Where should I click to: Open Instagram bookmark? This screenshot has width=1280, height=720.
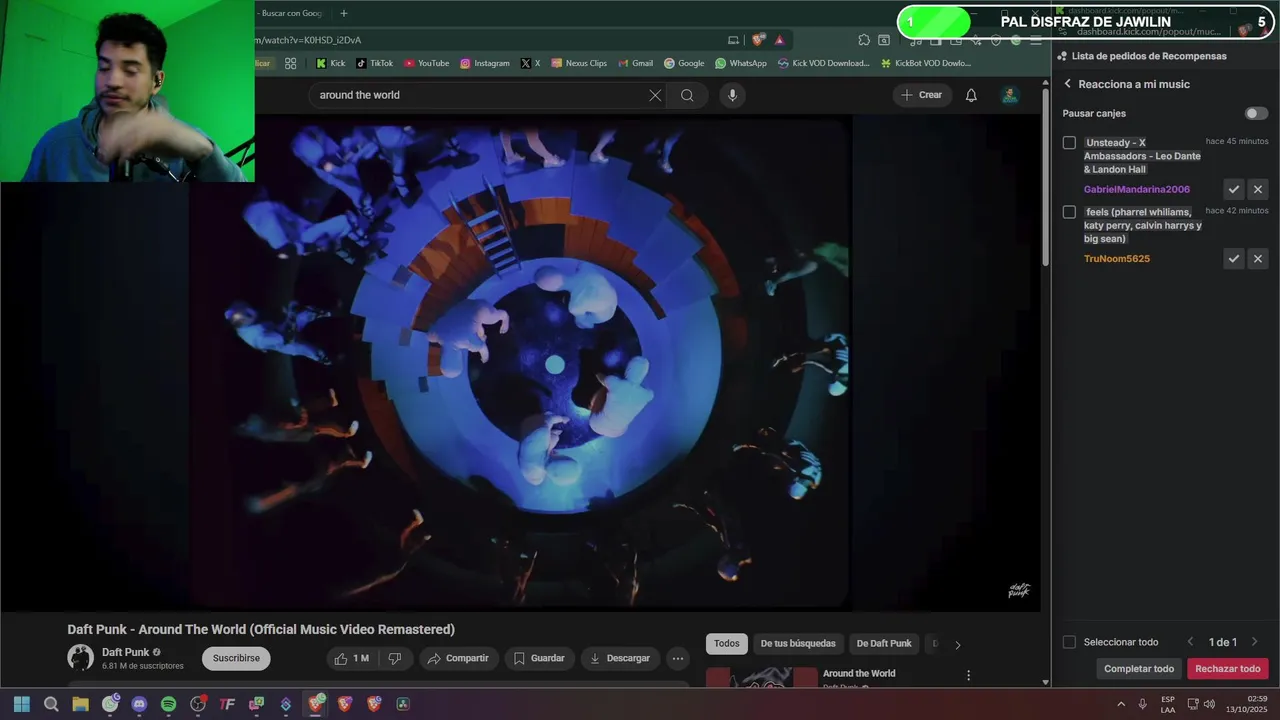pyautogui.click(x=485, y=63)
